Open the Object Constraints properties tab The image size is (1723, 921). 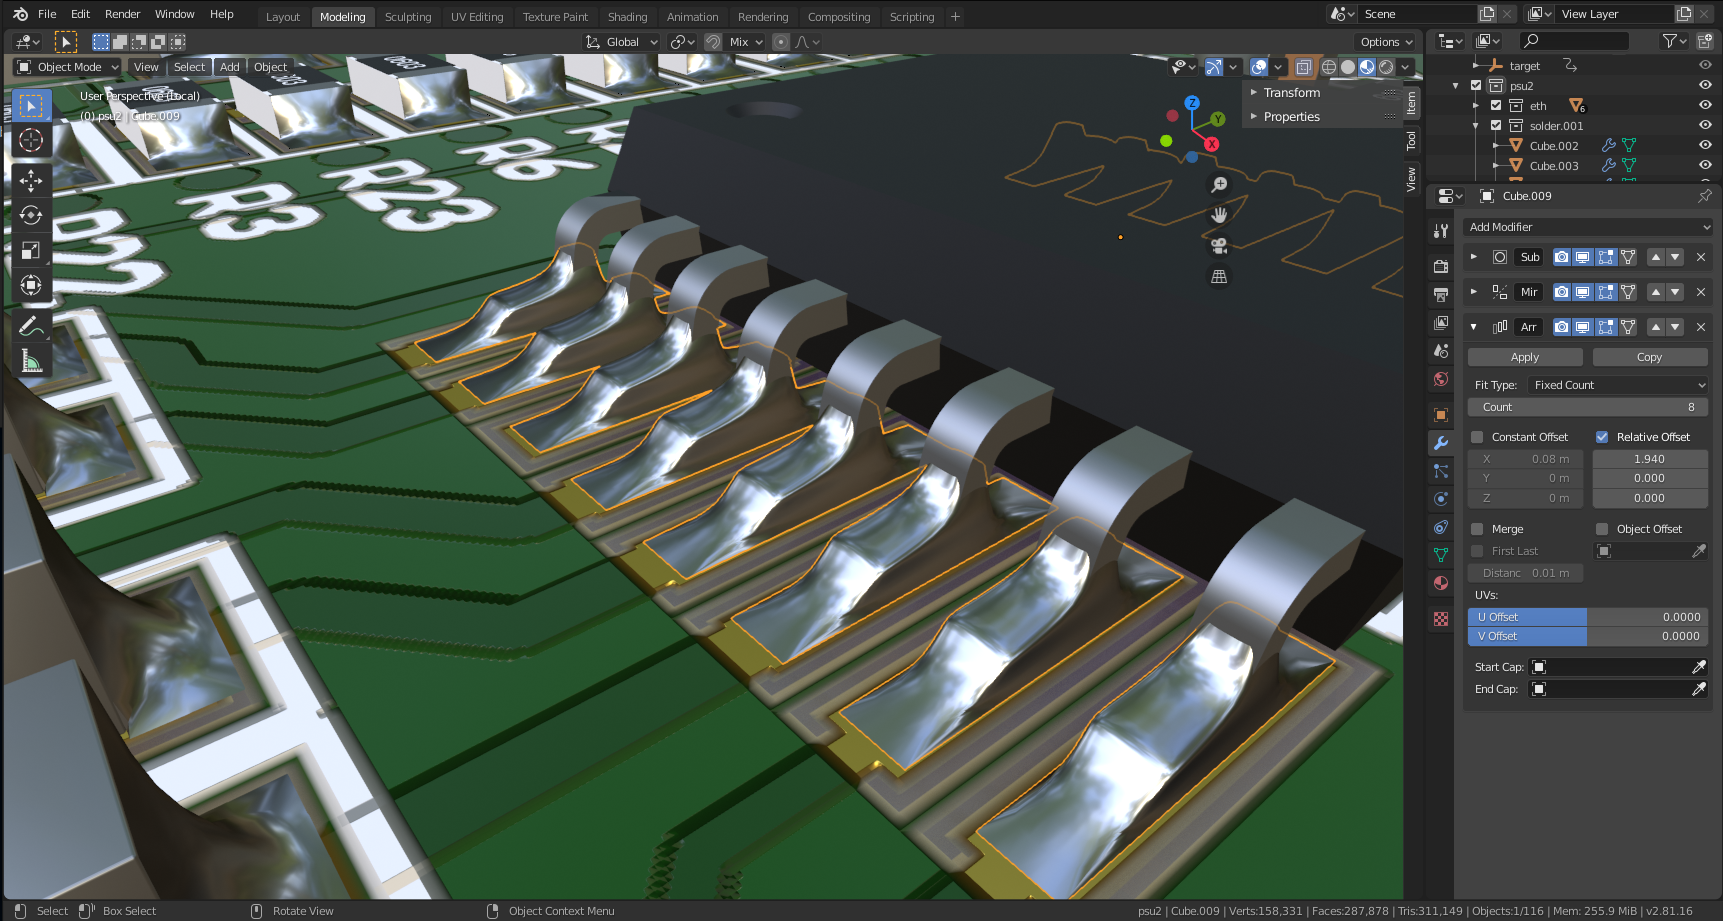click(1441, 527)
